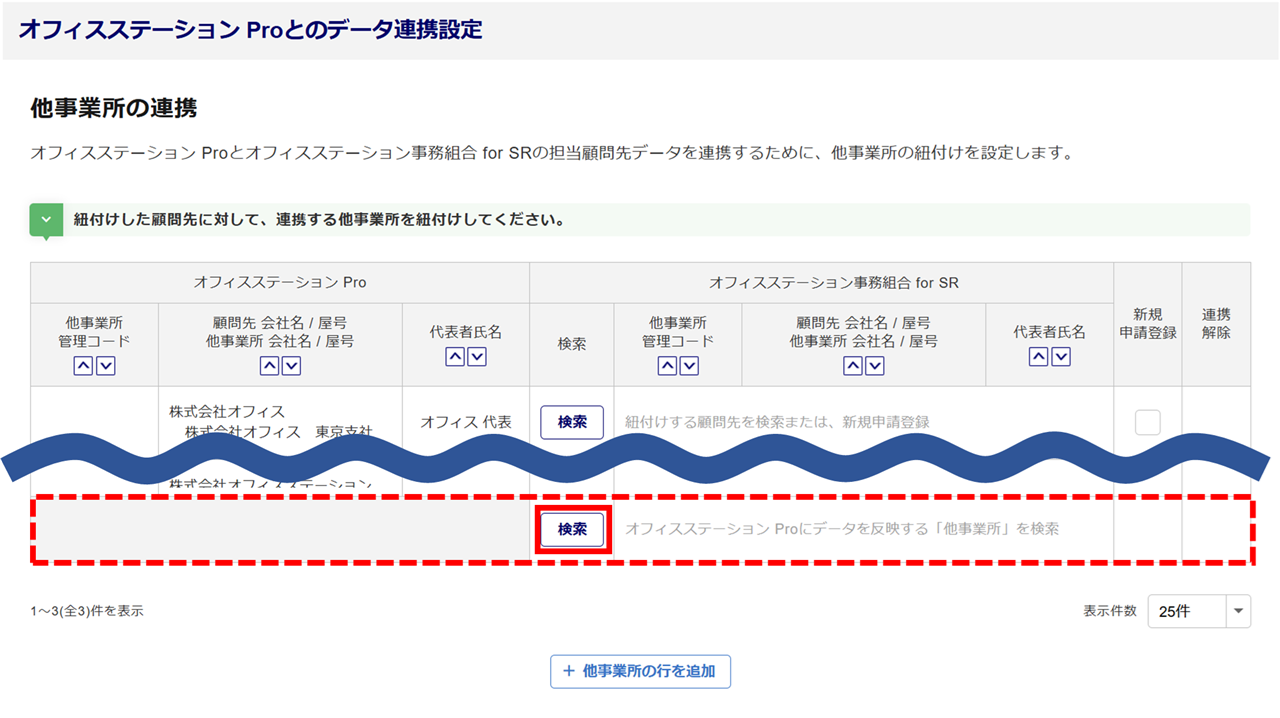The image size is (1280, 718).
Task: Click the オフィスステーション事務組合 for SR header
Action: tap(821, 283)
